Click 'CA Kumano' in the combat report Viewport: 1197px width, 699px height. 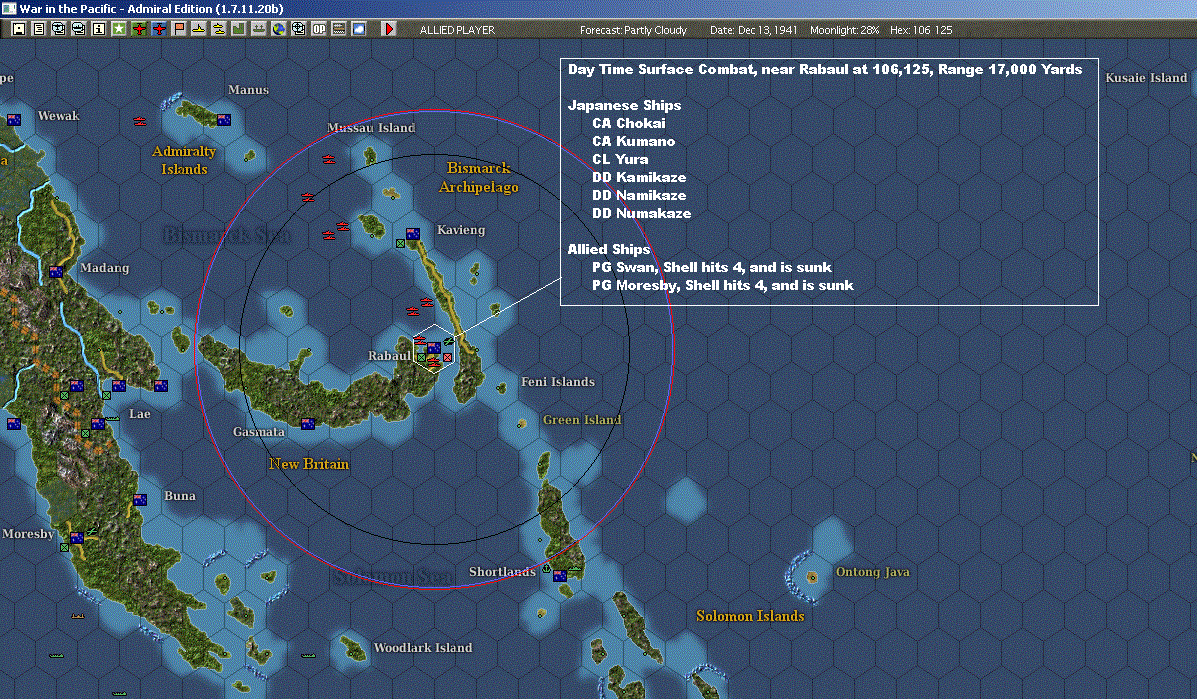(x=634, y=141)
